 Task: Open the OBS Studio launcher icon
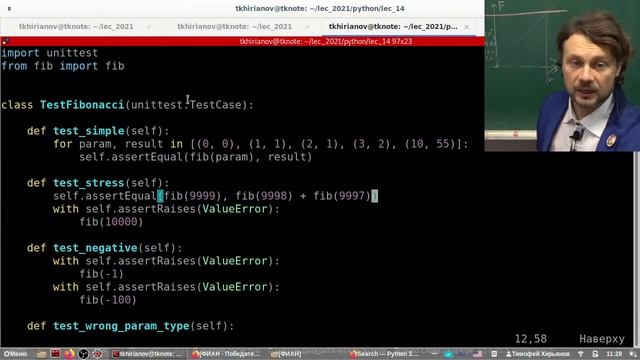(84, 354)
